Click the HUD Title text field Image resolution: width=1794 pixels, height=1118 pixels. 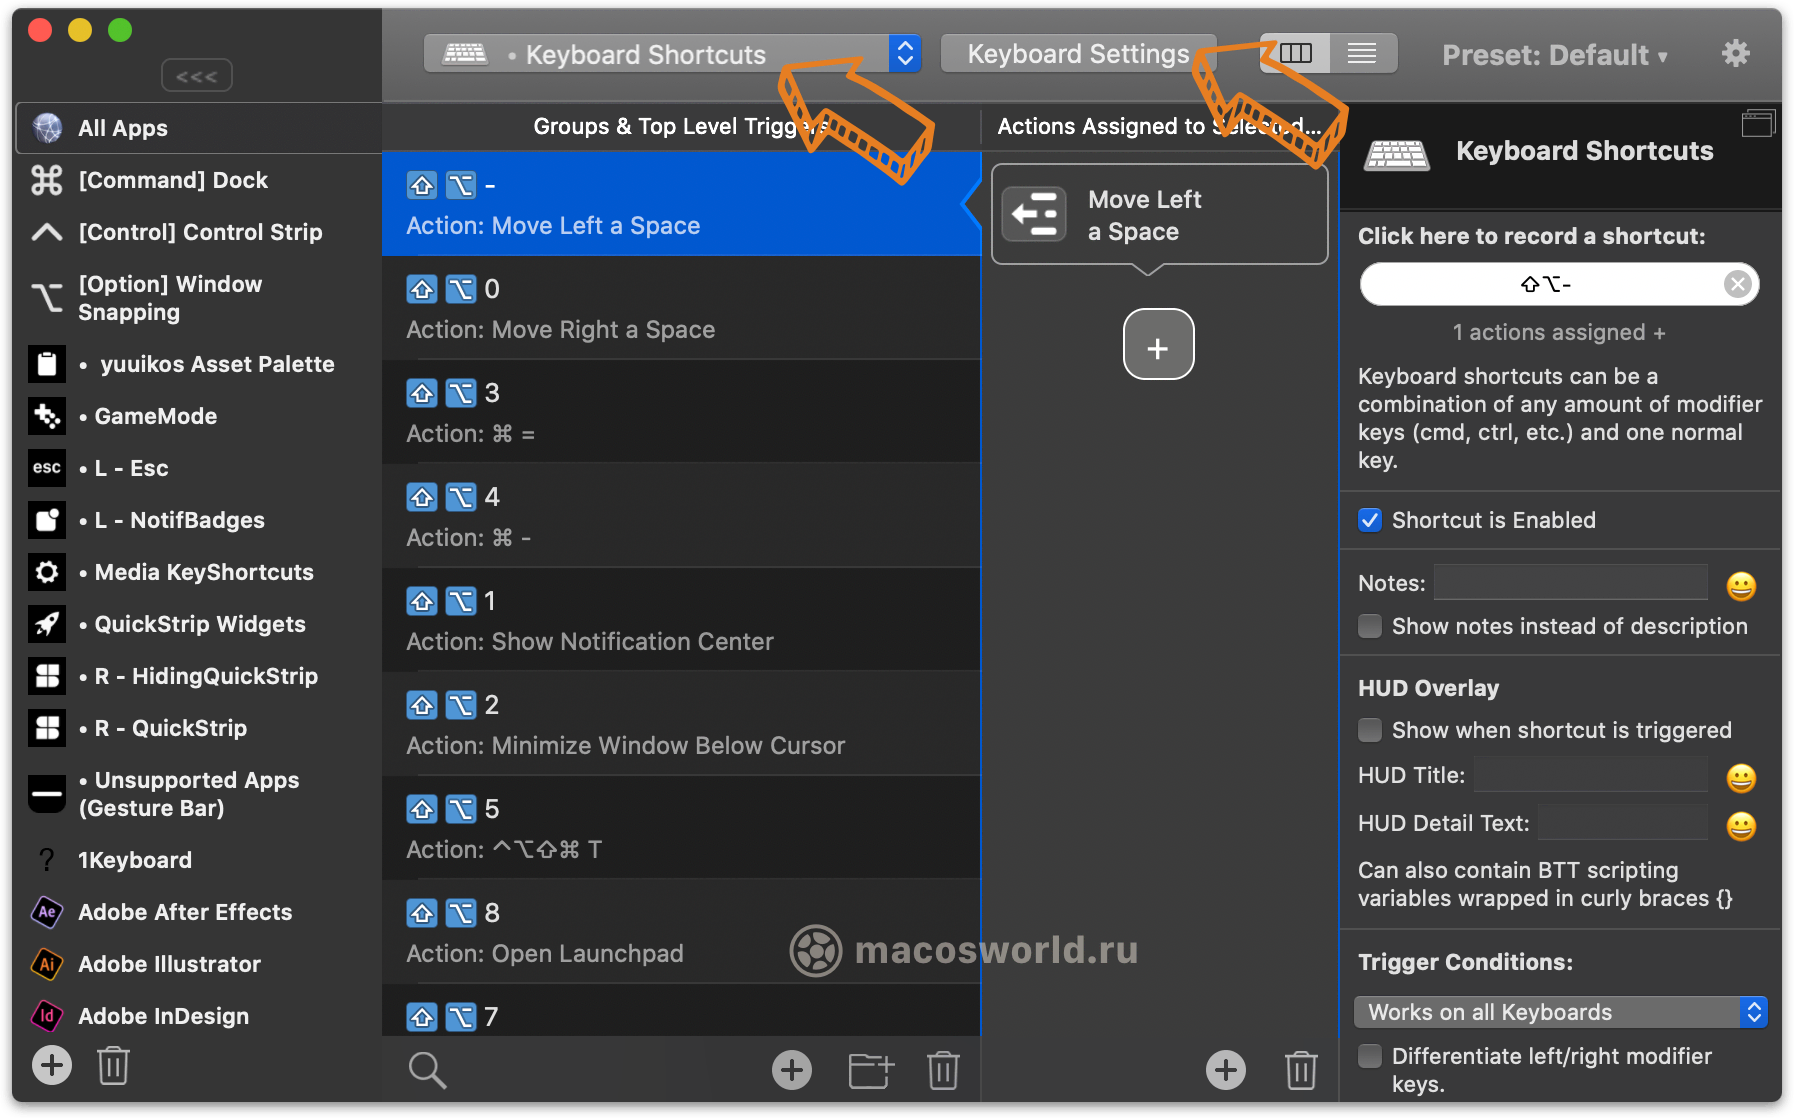(1591, 775)
